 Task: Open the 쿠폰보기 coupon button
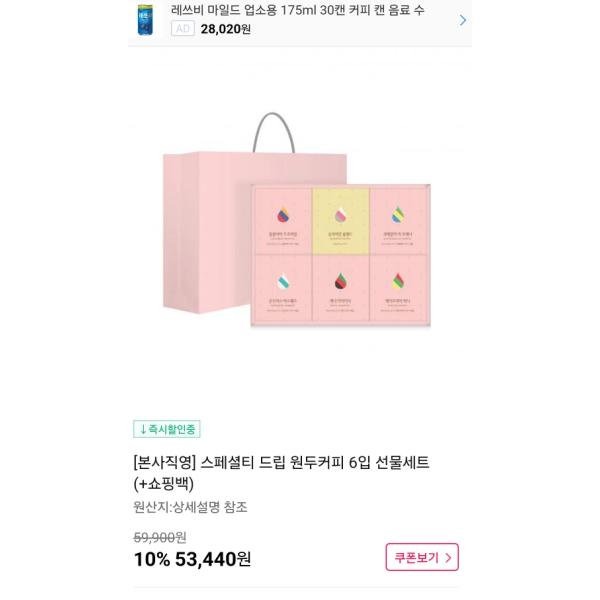(422, 557)
